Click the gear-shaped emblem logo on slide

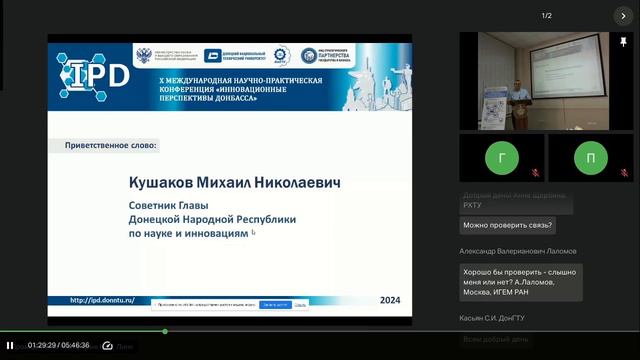tap(281, 55)
